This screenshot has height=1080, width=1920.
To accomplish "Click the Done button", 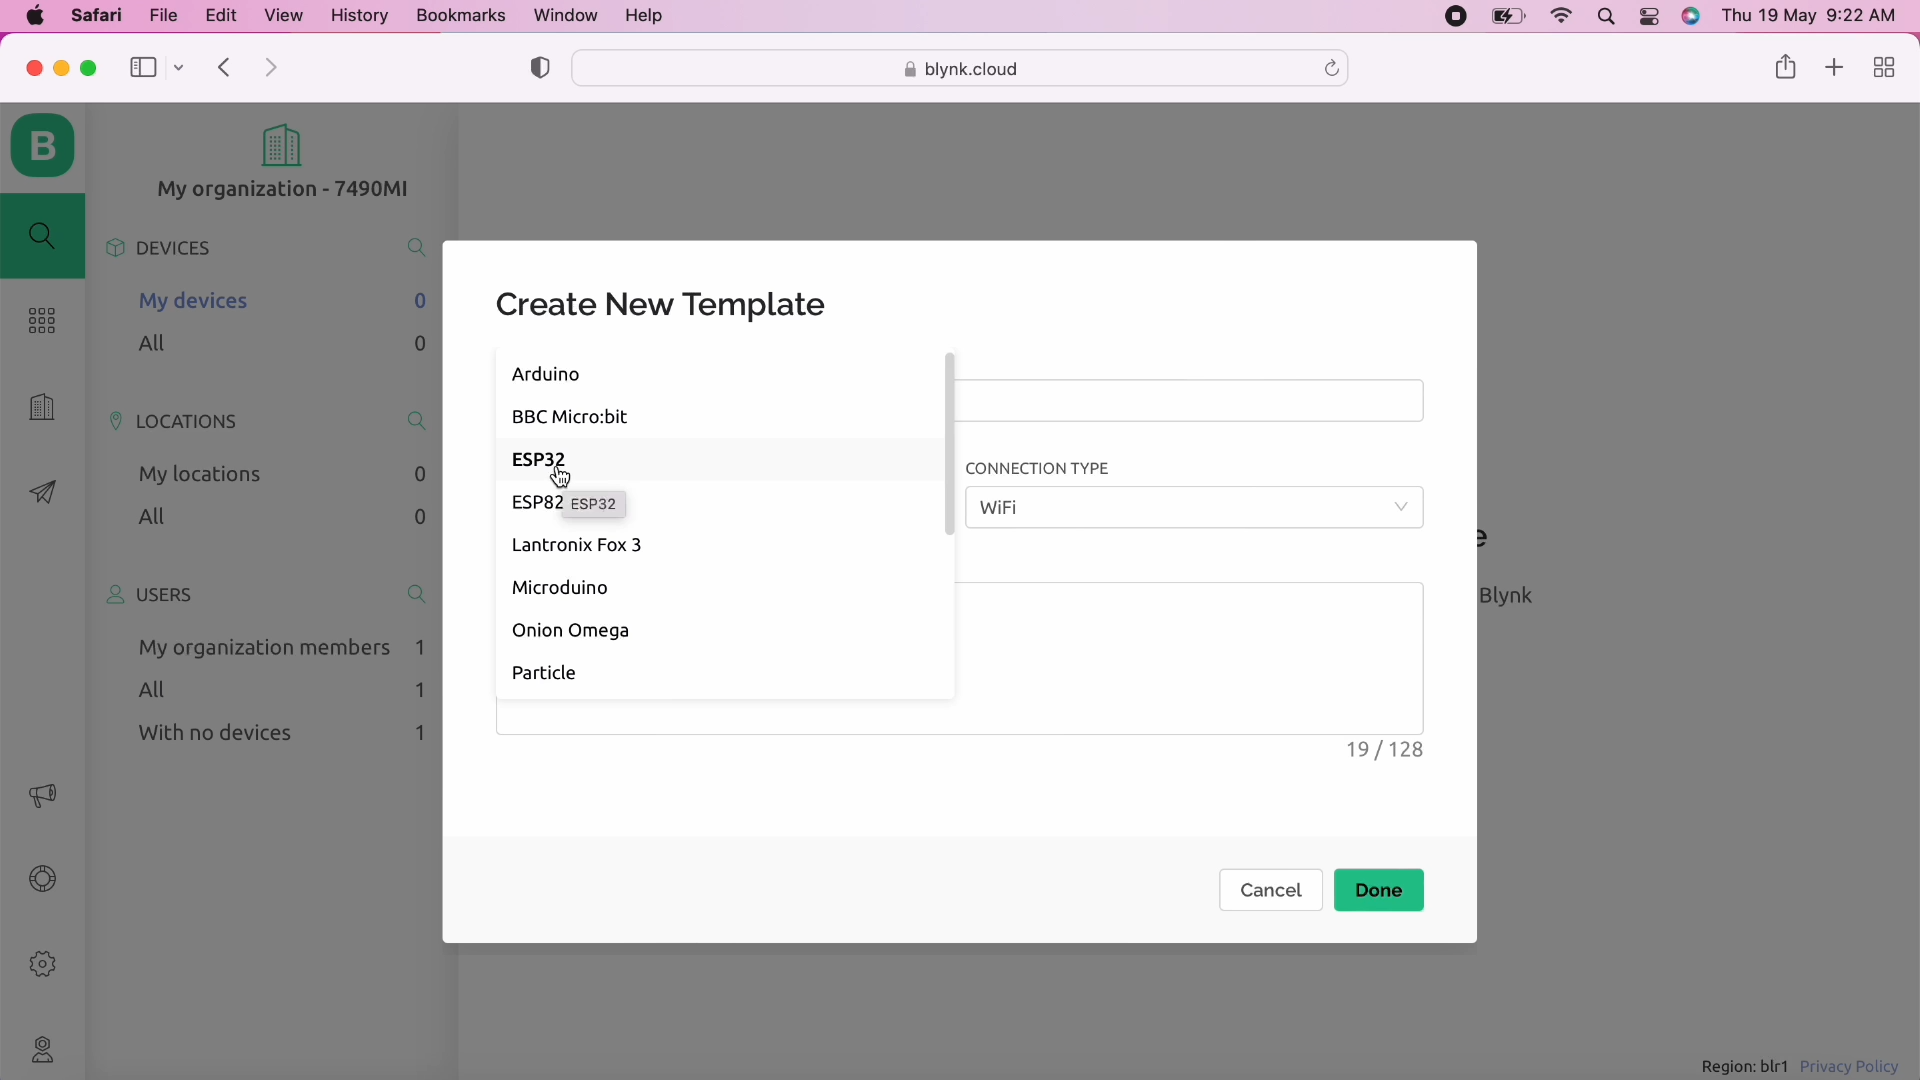I will [x=1380, y=892].
